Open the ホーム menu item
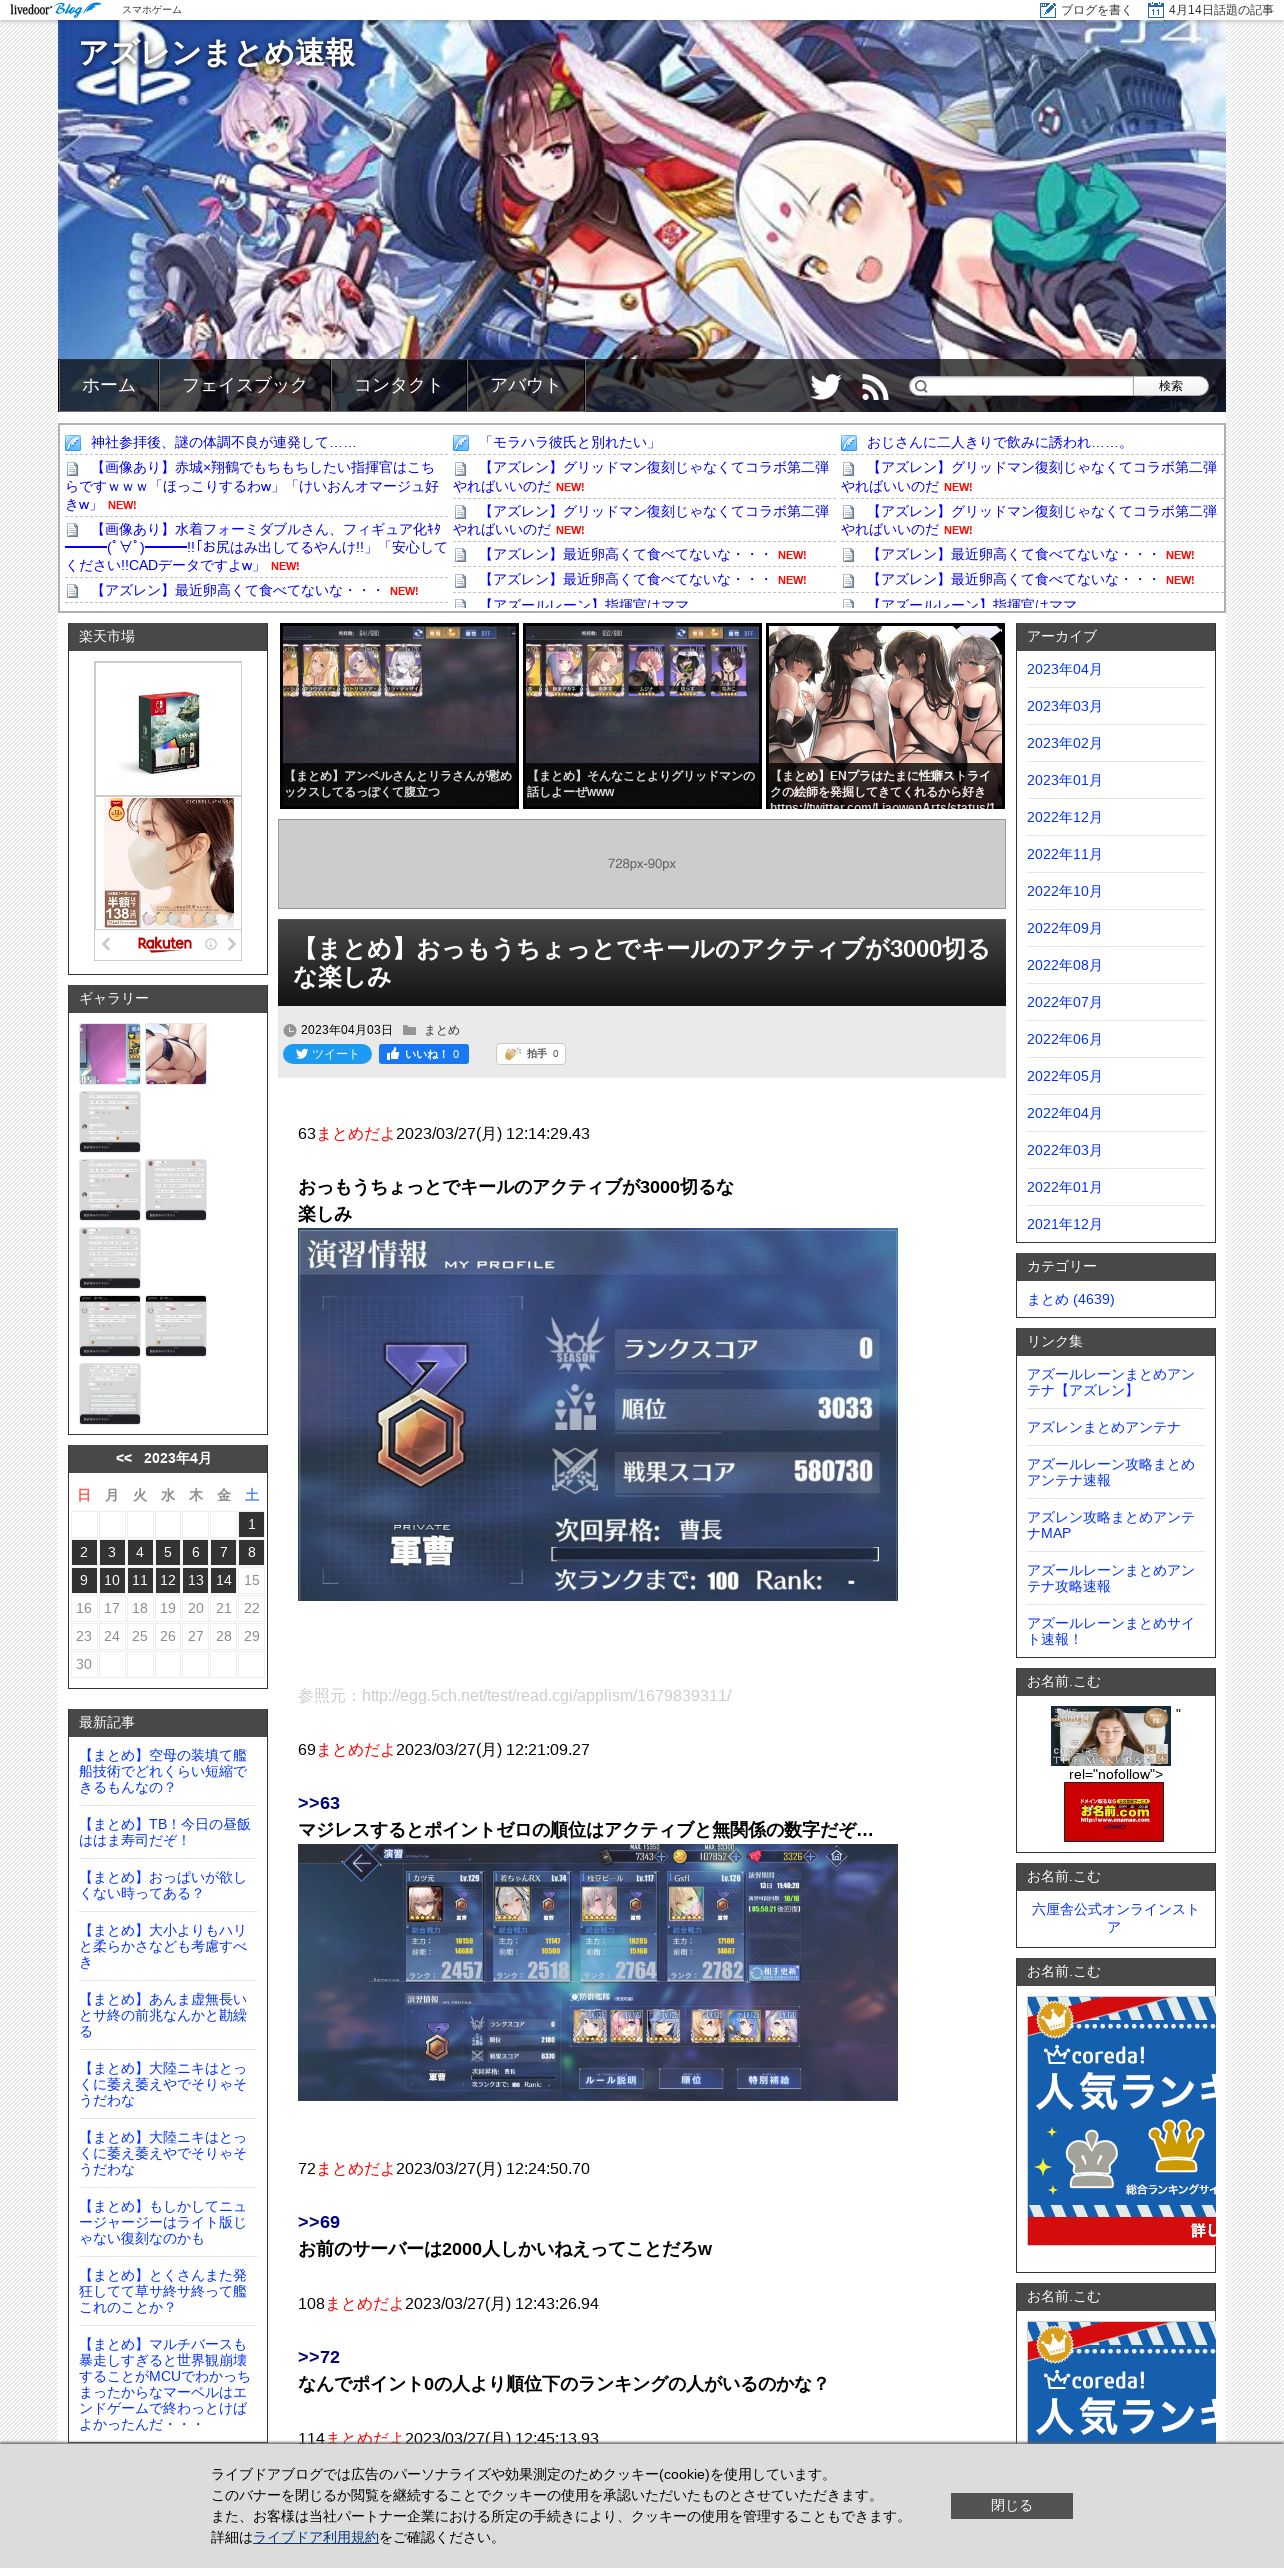 (x=108, y=385)
